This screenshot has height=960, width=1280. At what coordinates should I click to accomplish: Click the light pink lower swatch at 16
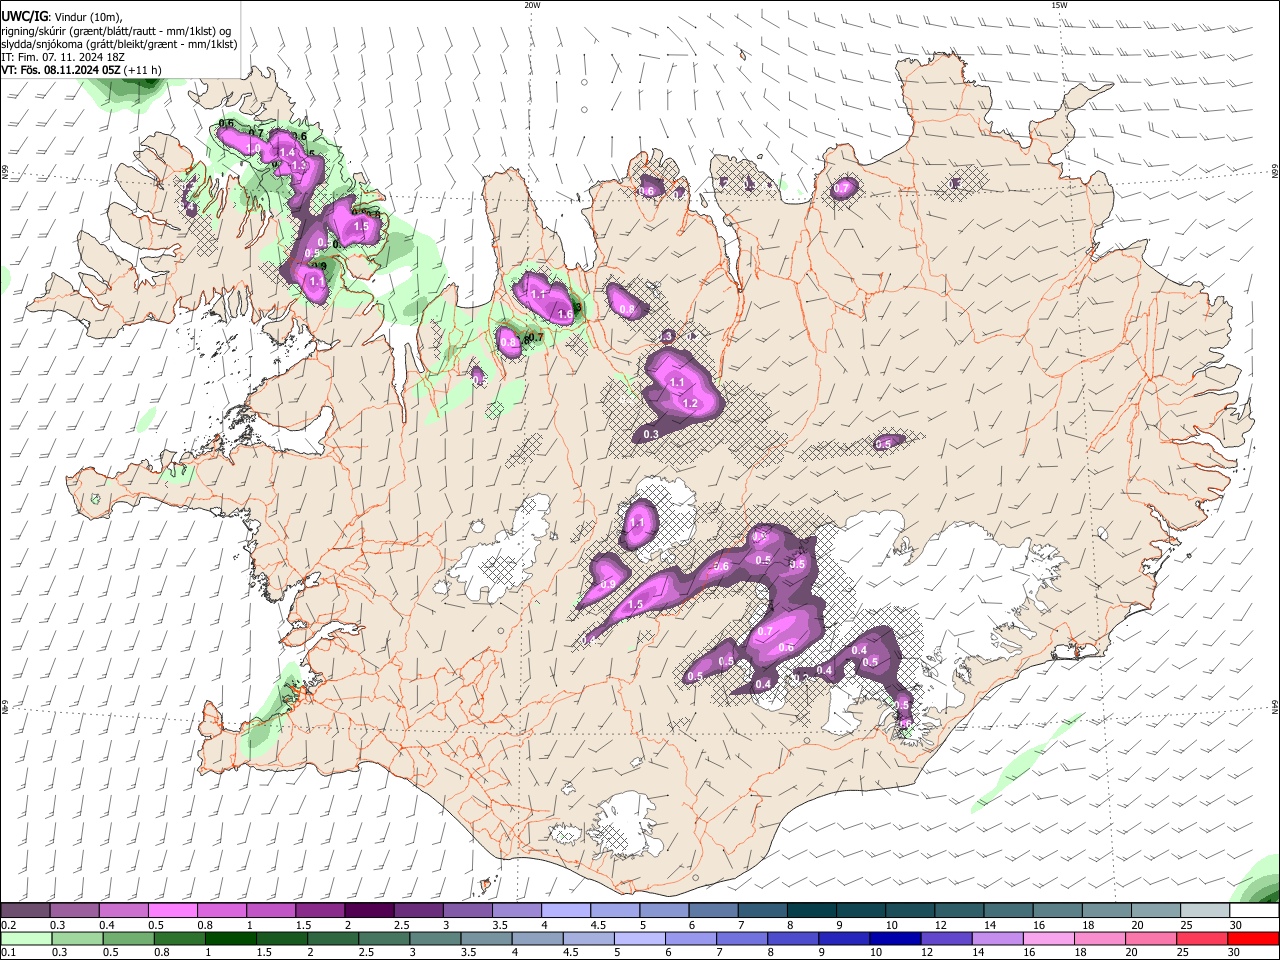click(1050, 938)
